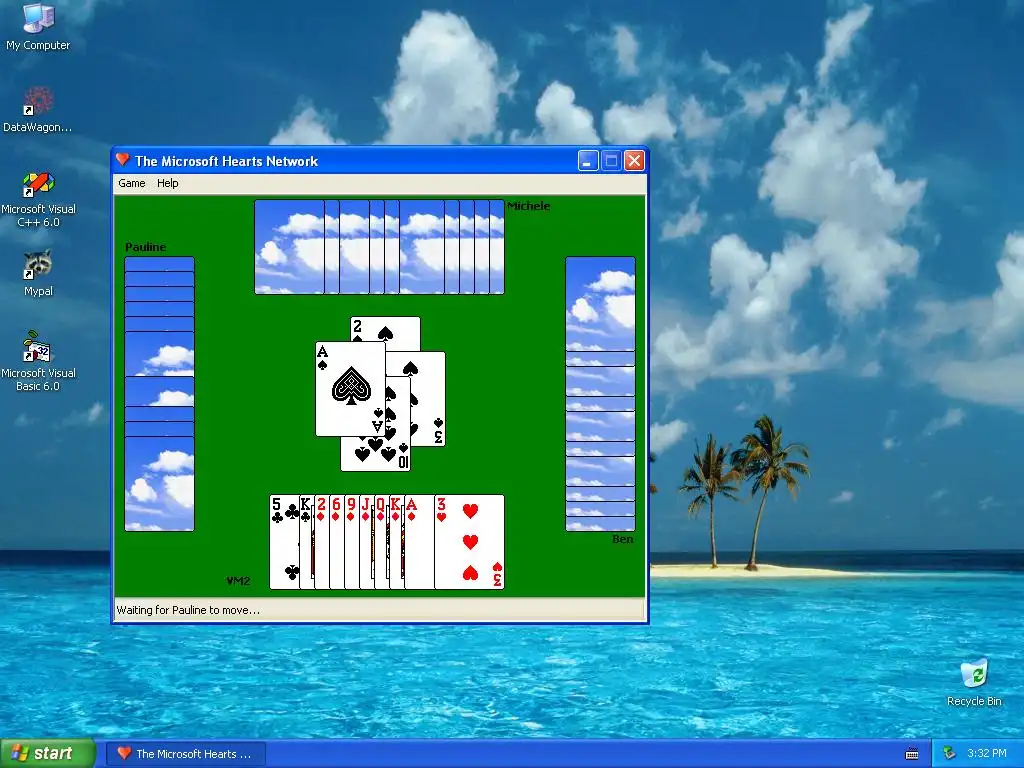Open the Windows start menu
This screenshot has width=1024, height=768.
coord(48,754)
